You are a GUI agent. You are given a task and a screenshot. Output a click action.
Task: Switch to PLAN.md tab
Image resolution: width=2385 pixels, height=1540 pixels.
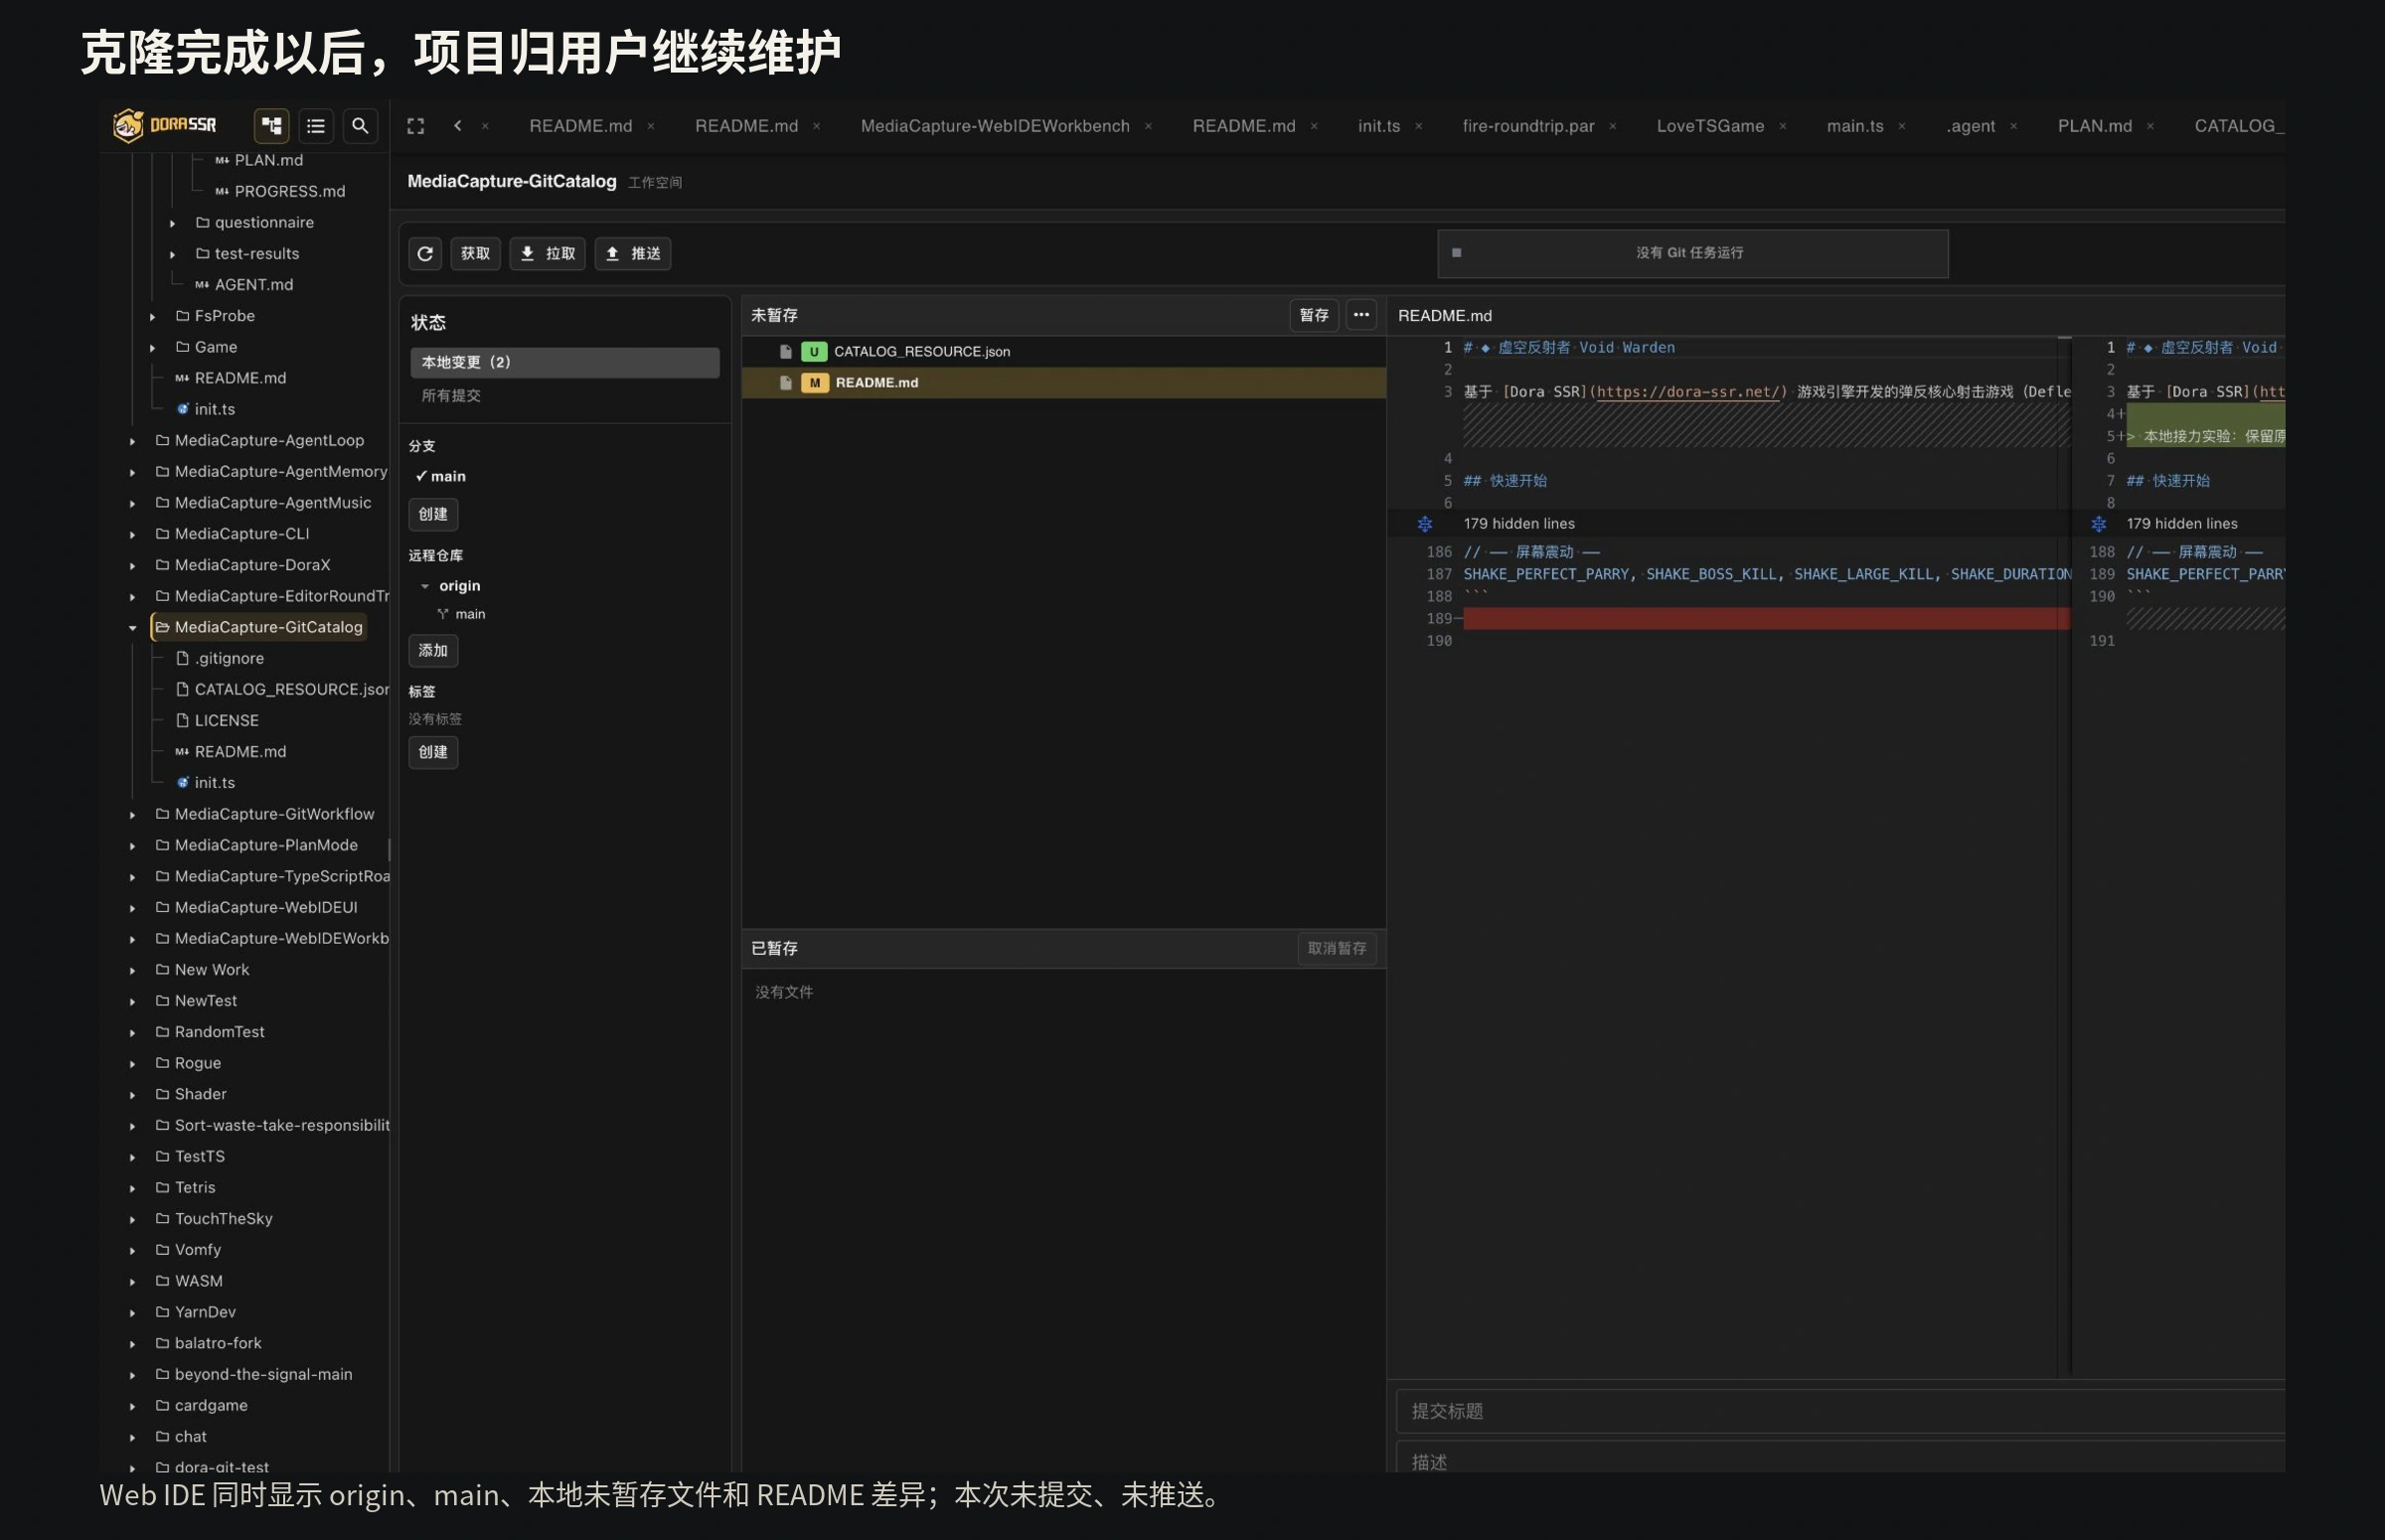[x=2095, y=126]
